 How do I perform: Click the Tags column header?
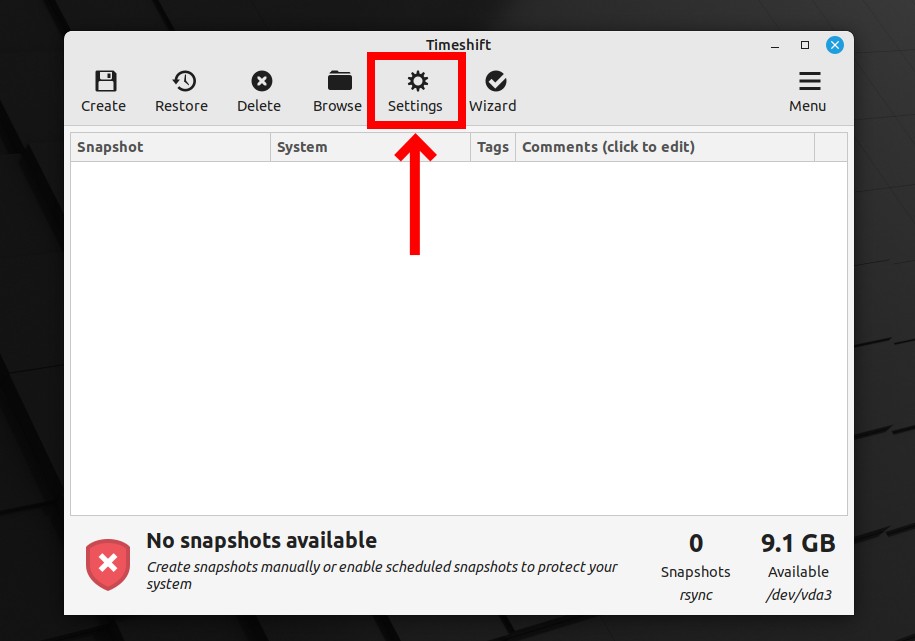[493, 147]
